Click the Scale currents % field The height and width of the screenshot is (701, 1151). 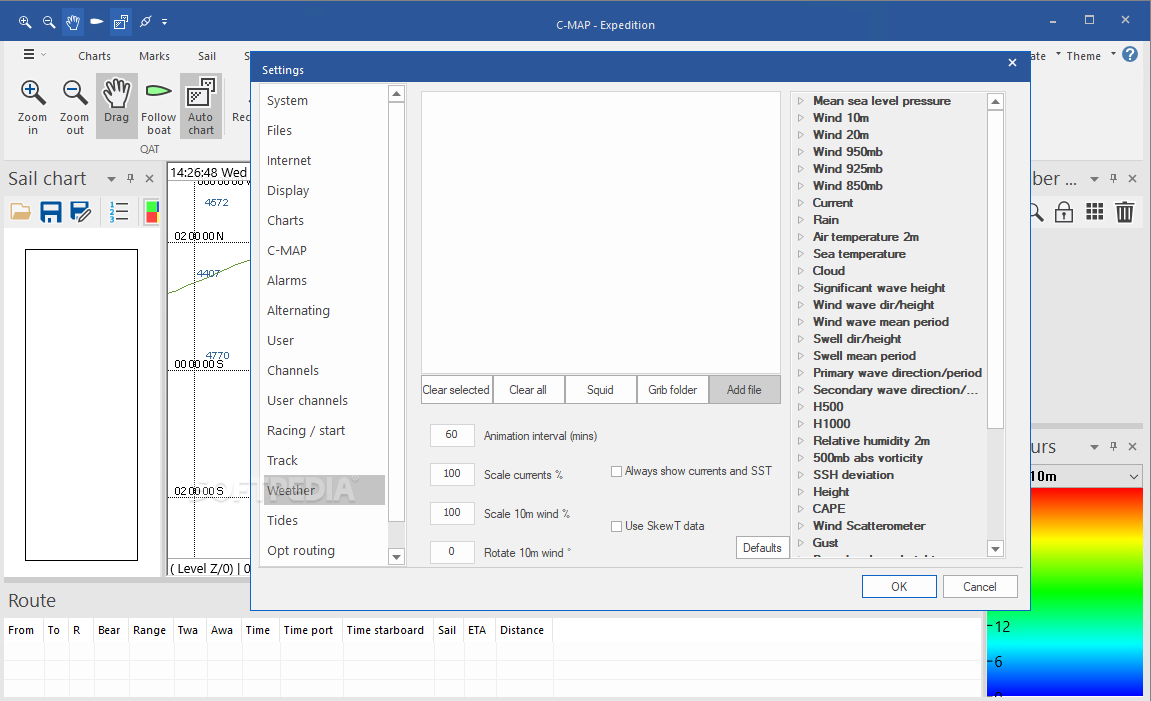[x=452, y=473]
